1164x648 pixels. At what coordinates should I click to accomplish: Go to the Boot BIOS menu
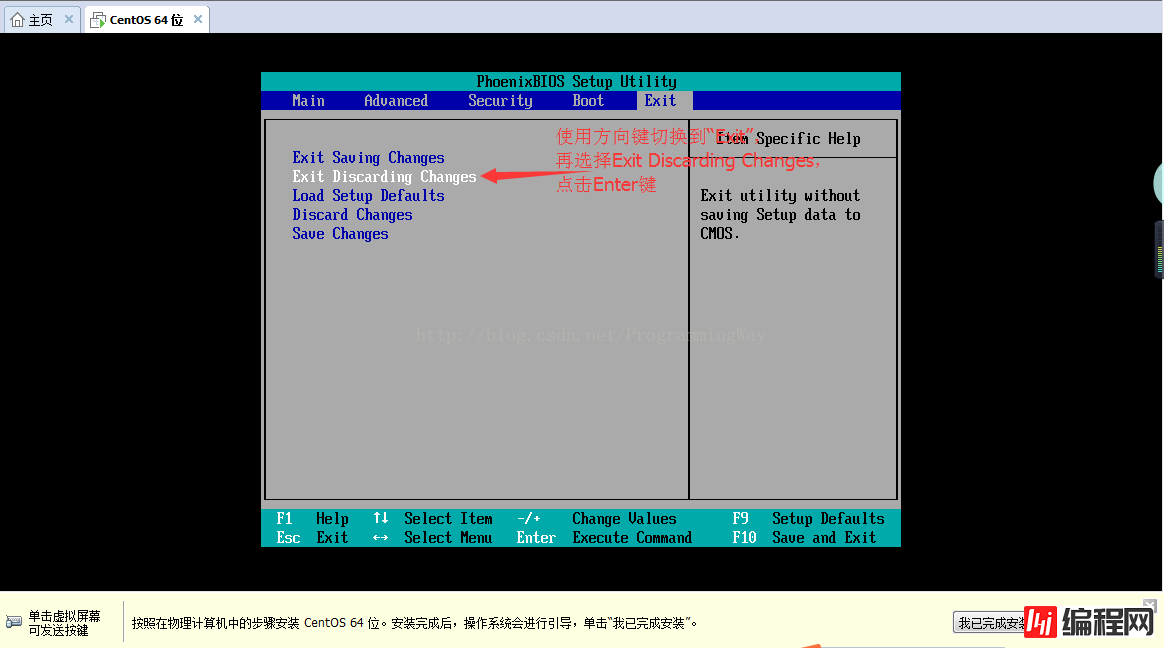tap(588, 101)
